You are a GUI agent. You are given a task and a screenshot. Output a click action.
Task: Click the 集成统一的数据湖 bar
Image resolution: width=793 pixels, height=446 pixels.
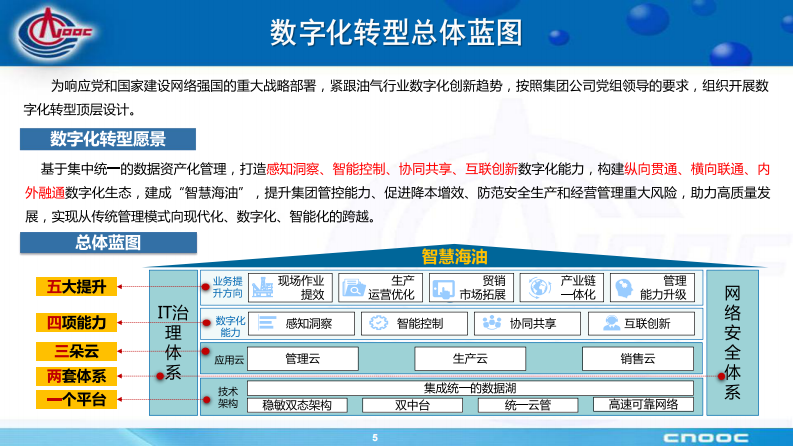[470, 388]
